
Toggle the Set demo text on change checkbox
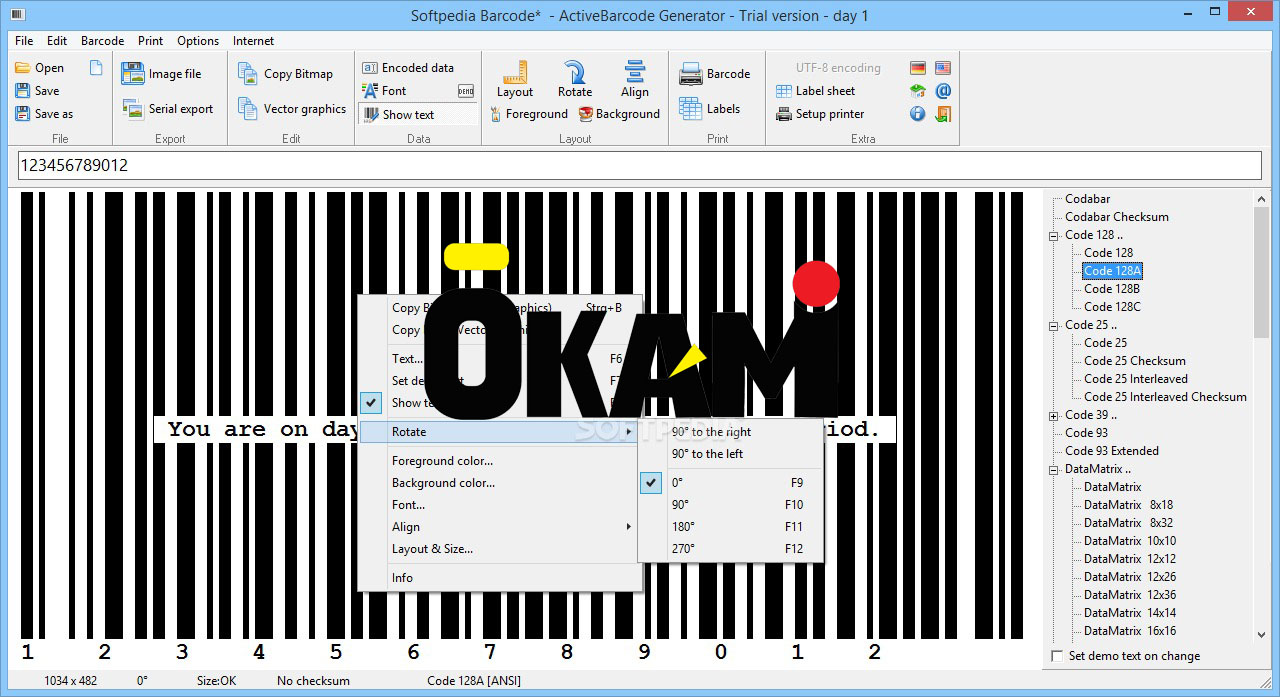tap(1057, 655)
